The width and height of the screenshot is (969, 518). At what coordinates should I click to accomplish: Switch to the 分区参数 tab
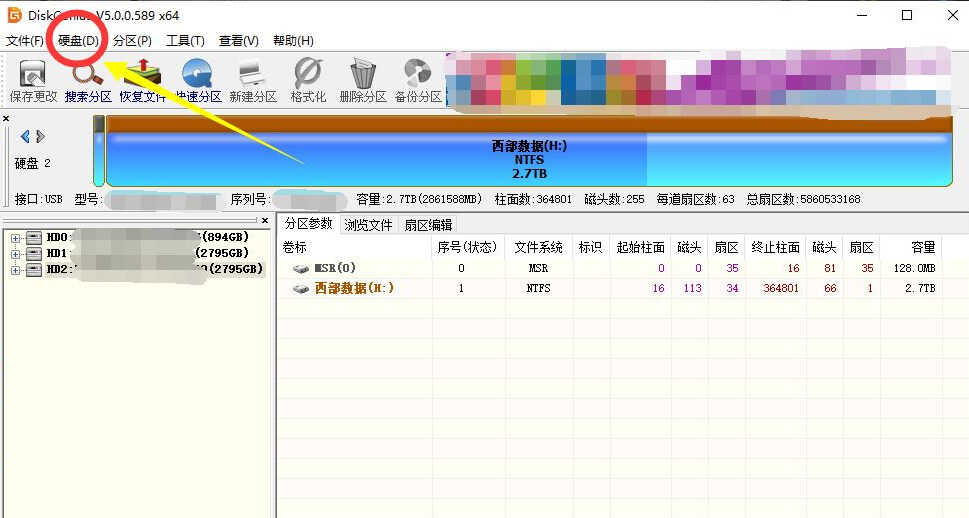point(308,224)
